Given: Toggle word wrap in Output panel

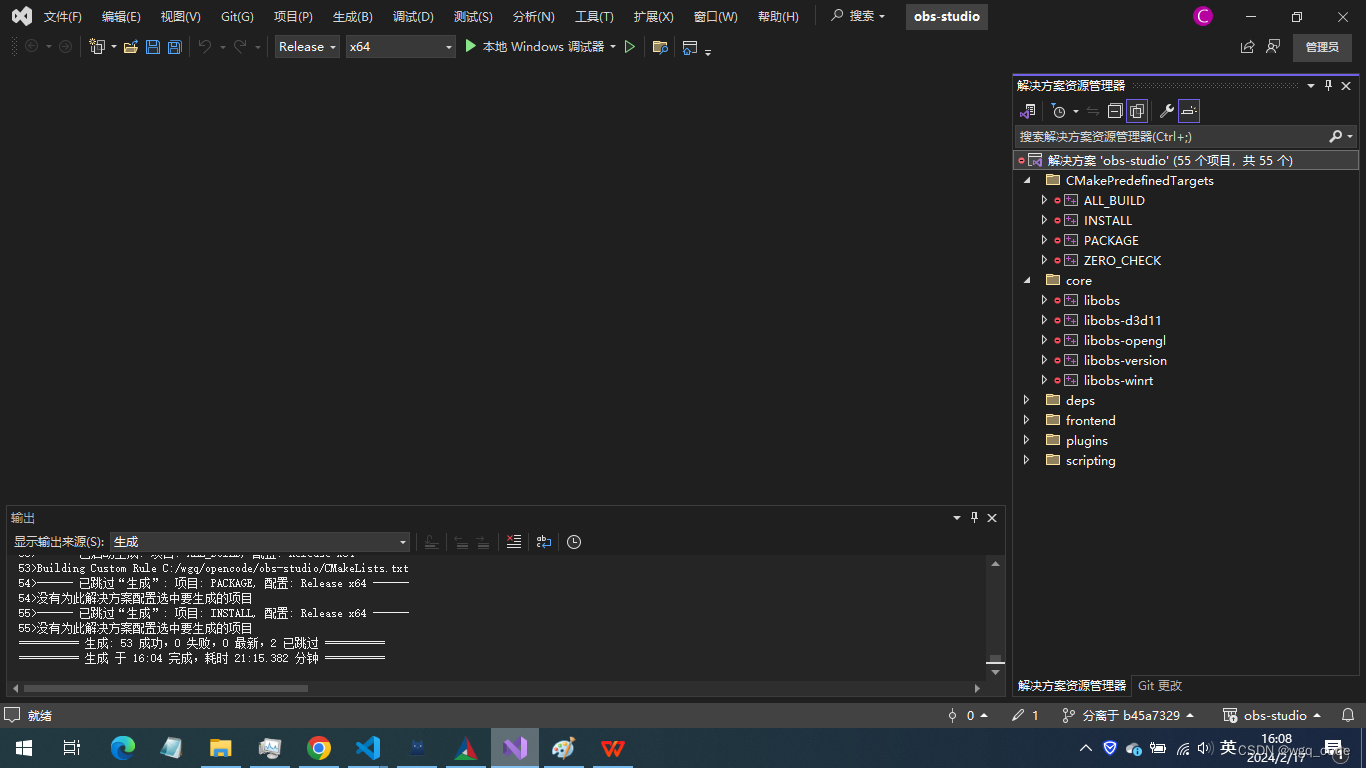Looking at the screenshot, I should 544,542.
